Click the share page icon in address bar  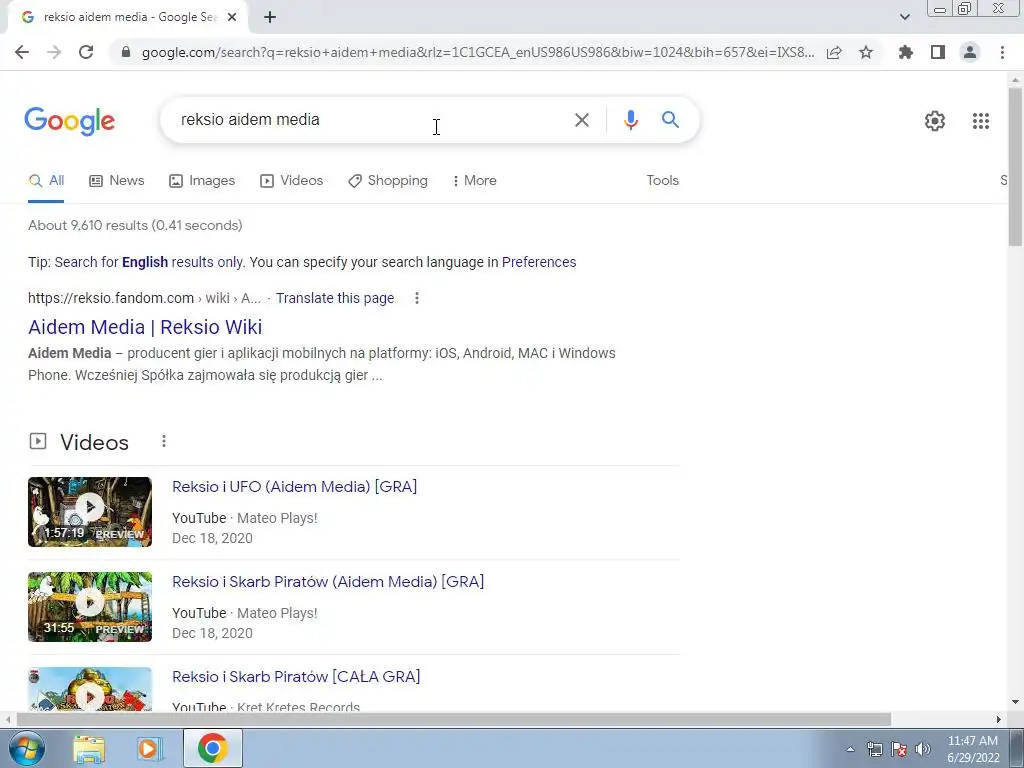point(834,52)
